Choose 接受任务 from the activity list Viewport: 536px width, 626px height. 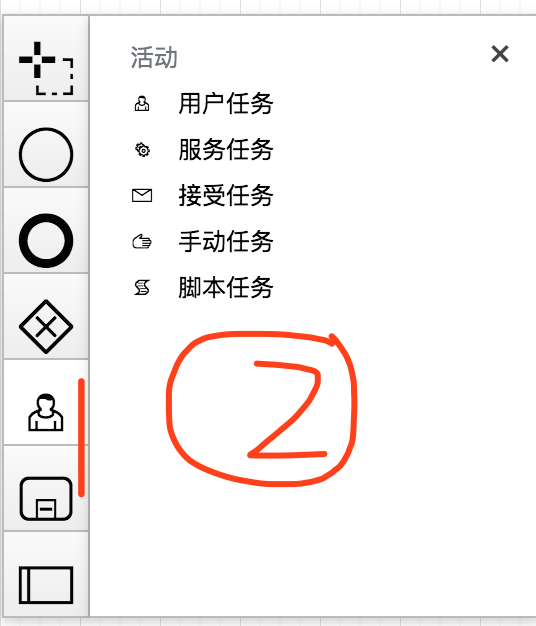(225, 196)
